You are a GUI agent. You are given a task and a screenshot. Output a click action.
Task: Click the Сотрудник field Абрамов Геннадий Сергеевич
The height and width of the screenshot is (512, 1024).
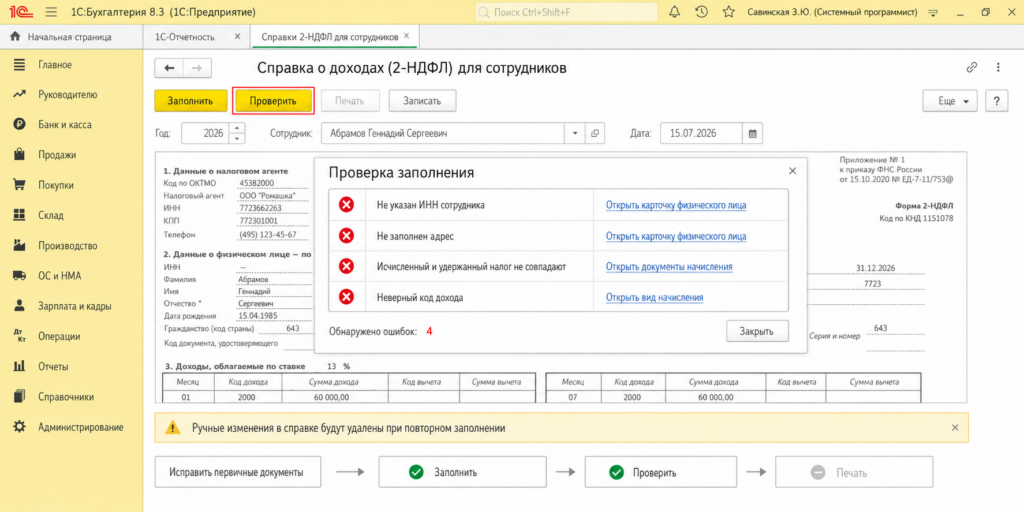[x=444, y=133]
